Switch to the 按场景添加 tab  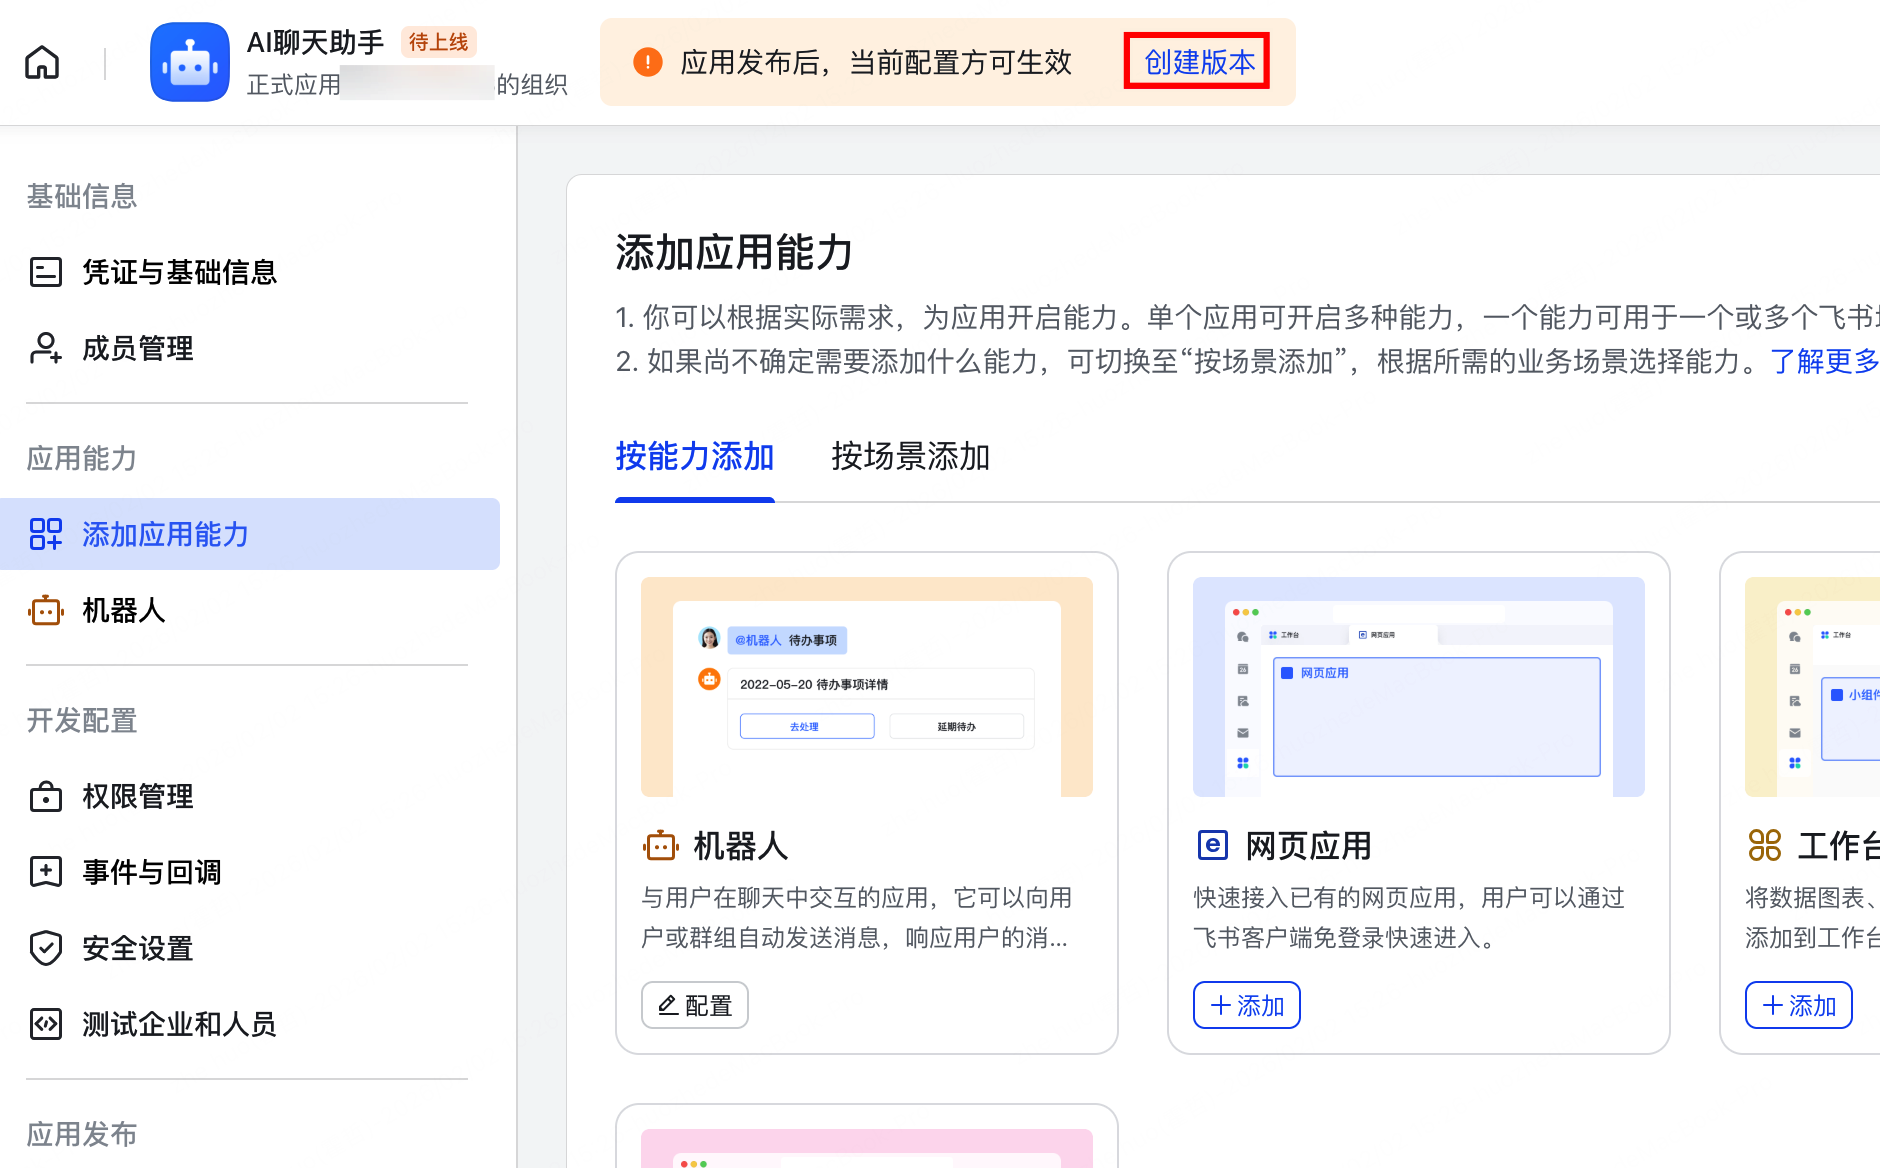pos(909,458)
